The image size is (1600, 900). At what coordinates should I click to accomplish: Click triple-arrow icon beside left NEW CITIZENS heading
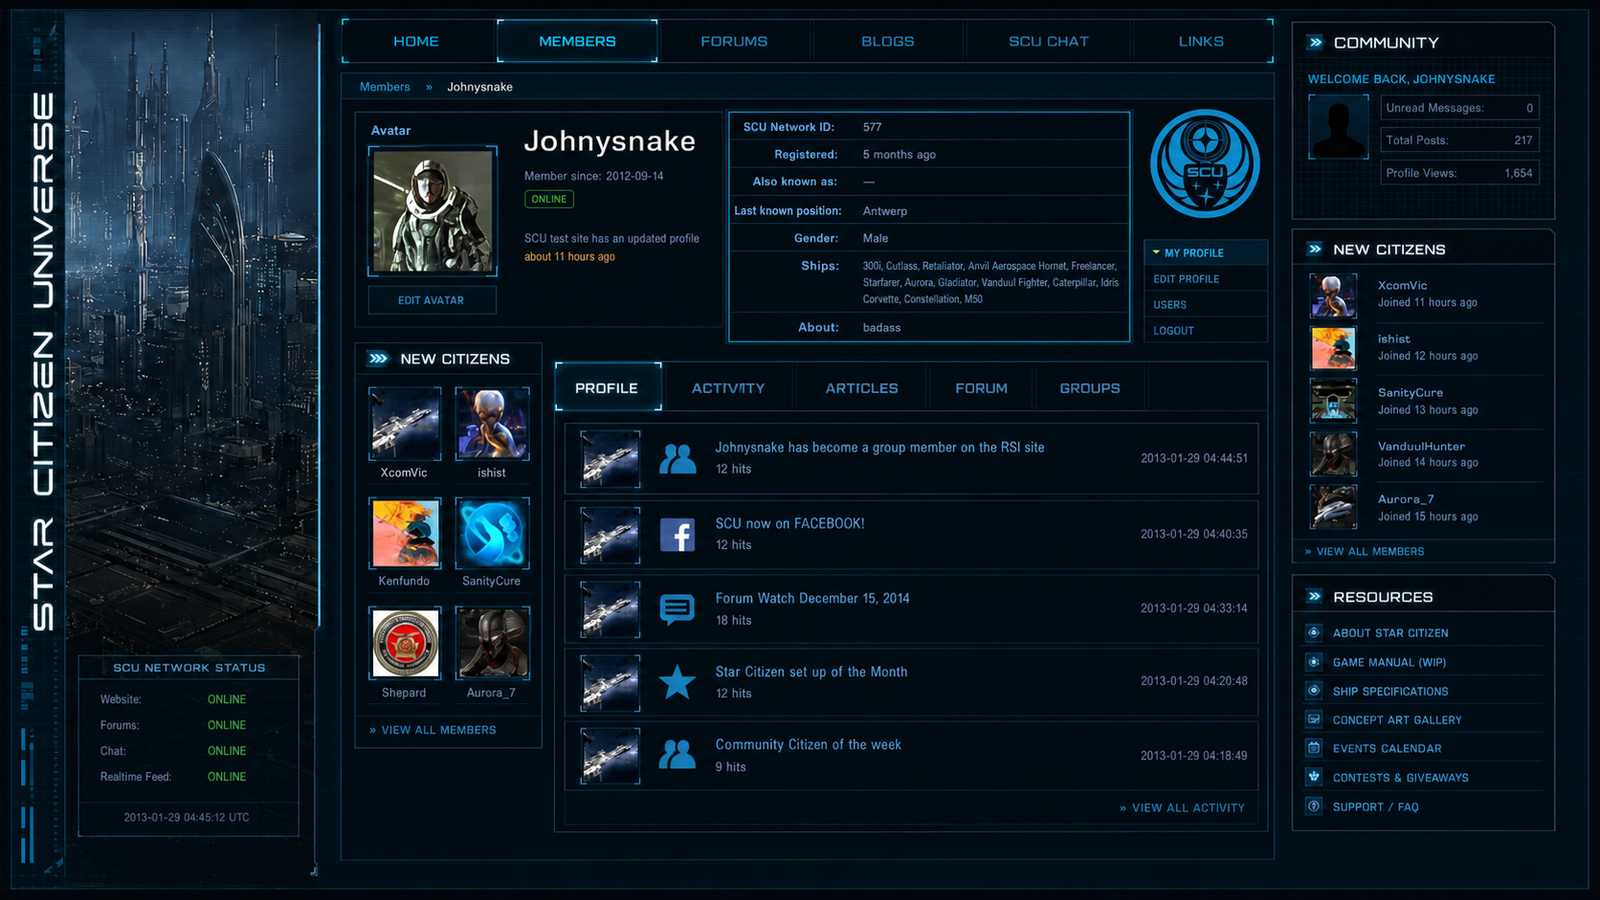pos(378,358)
